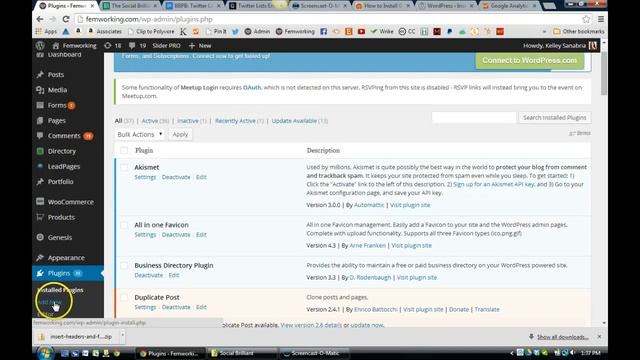Image resolution: width=640 pixels, height=360 pixels.
Task: Click the plugin search input field
Action: pyautogui.click(x=474, y=118)
